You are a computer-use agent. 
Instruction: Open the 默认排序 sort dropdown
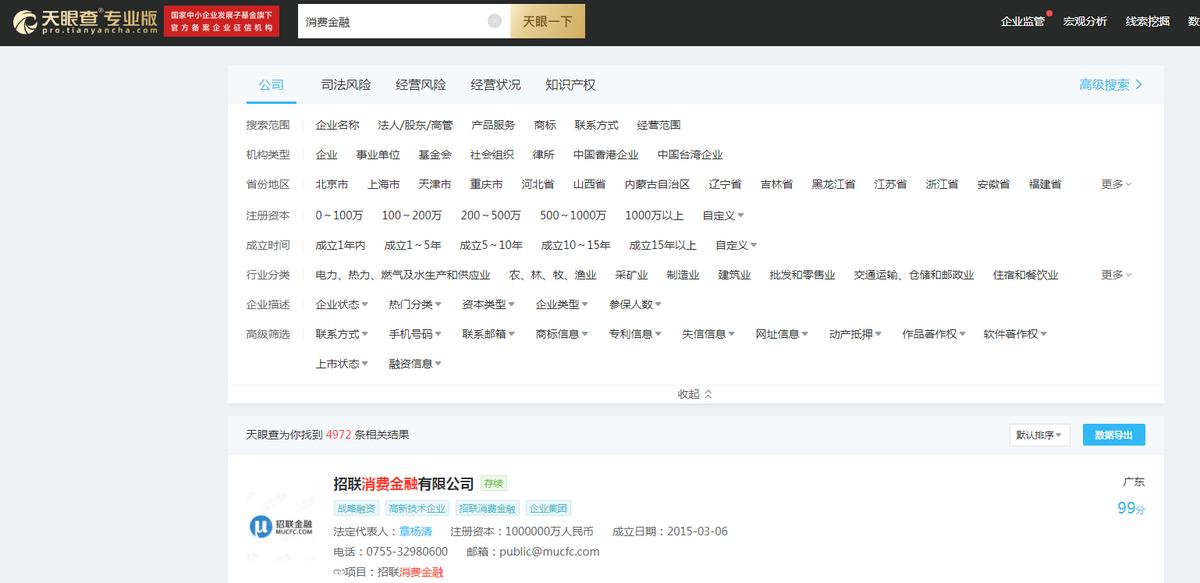tap(1038, 434)
